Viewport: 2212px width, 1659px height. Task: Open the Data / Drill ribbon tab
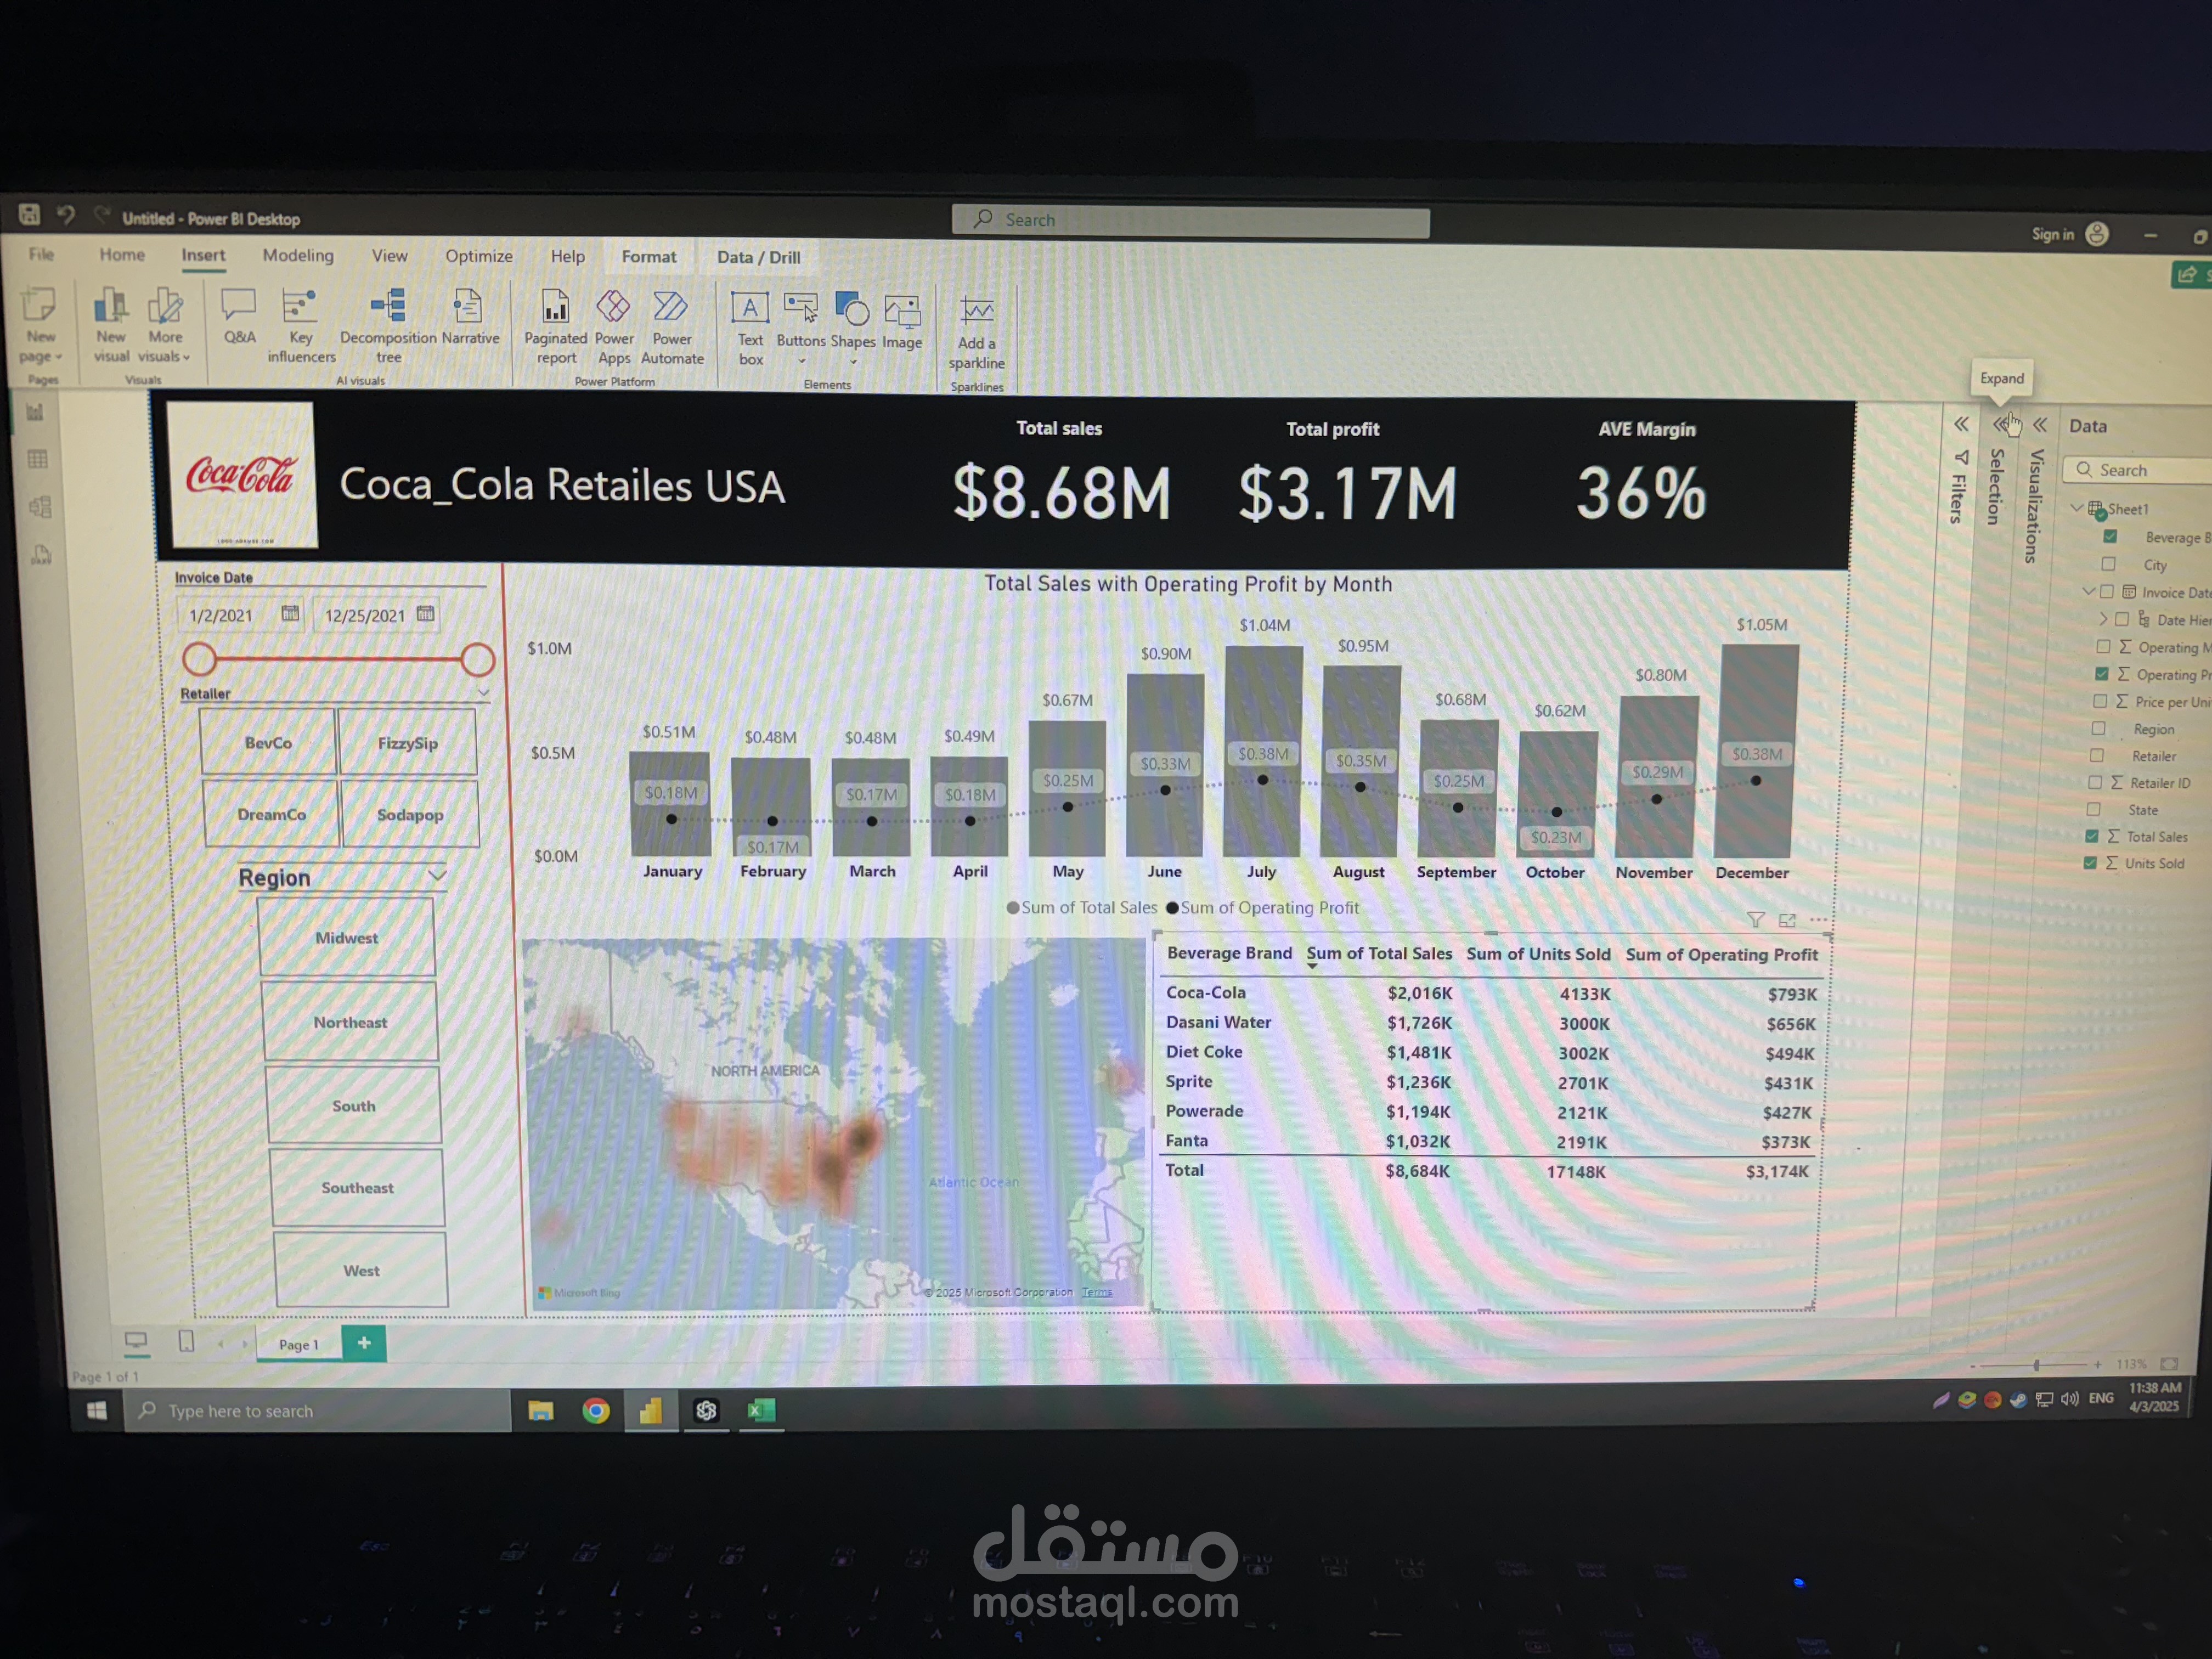coord(759,257)
